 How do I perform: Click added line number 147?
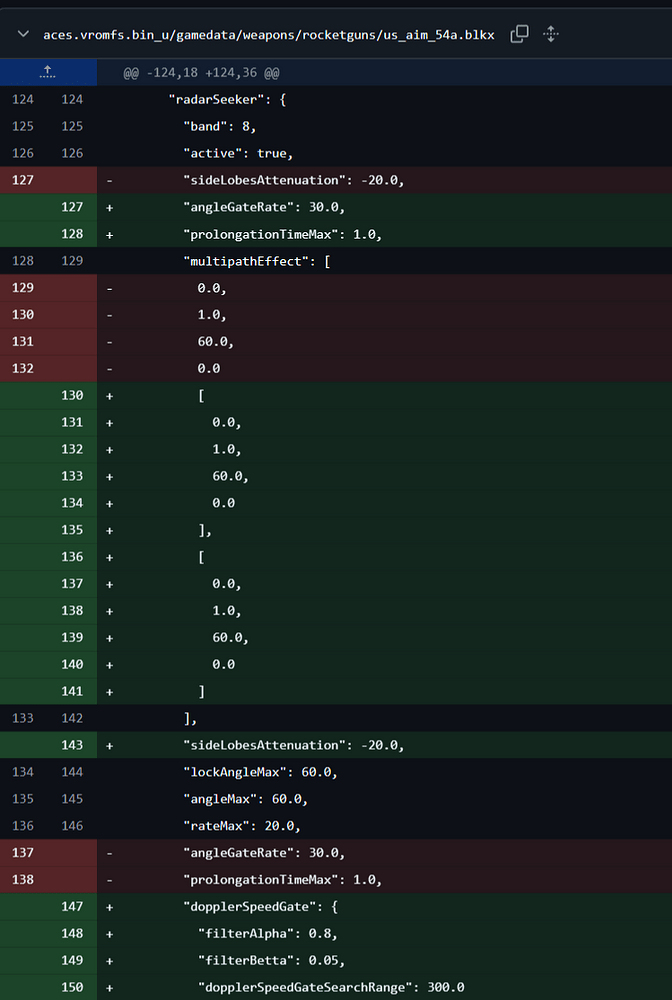point(72,906)
